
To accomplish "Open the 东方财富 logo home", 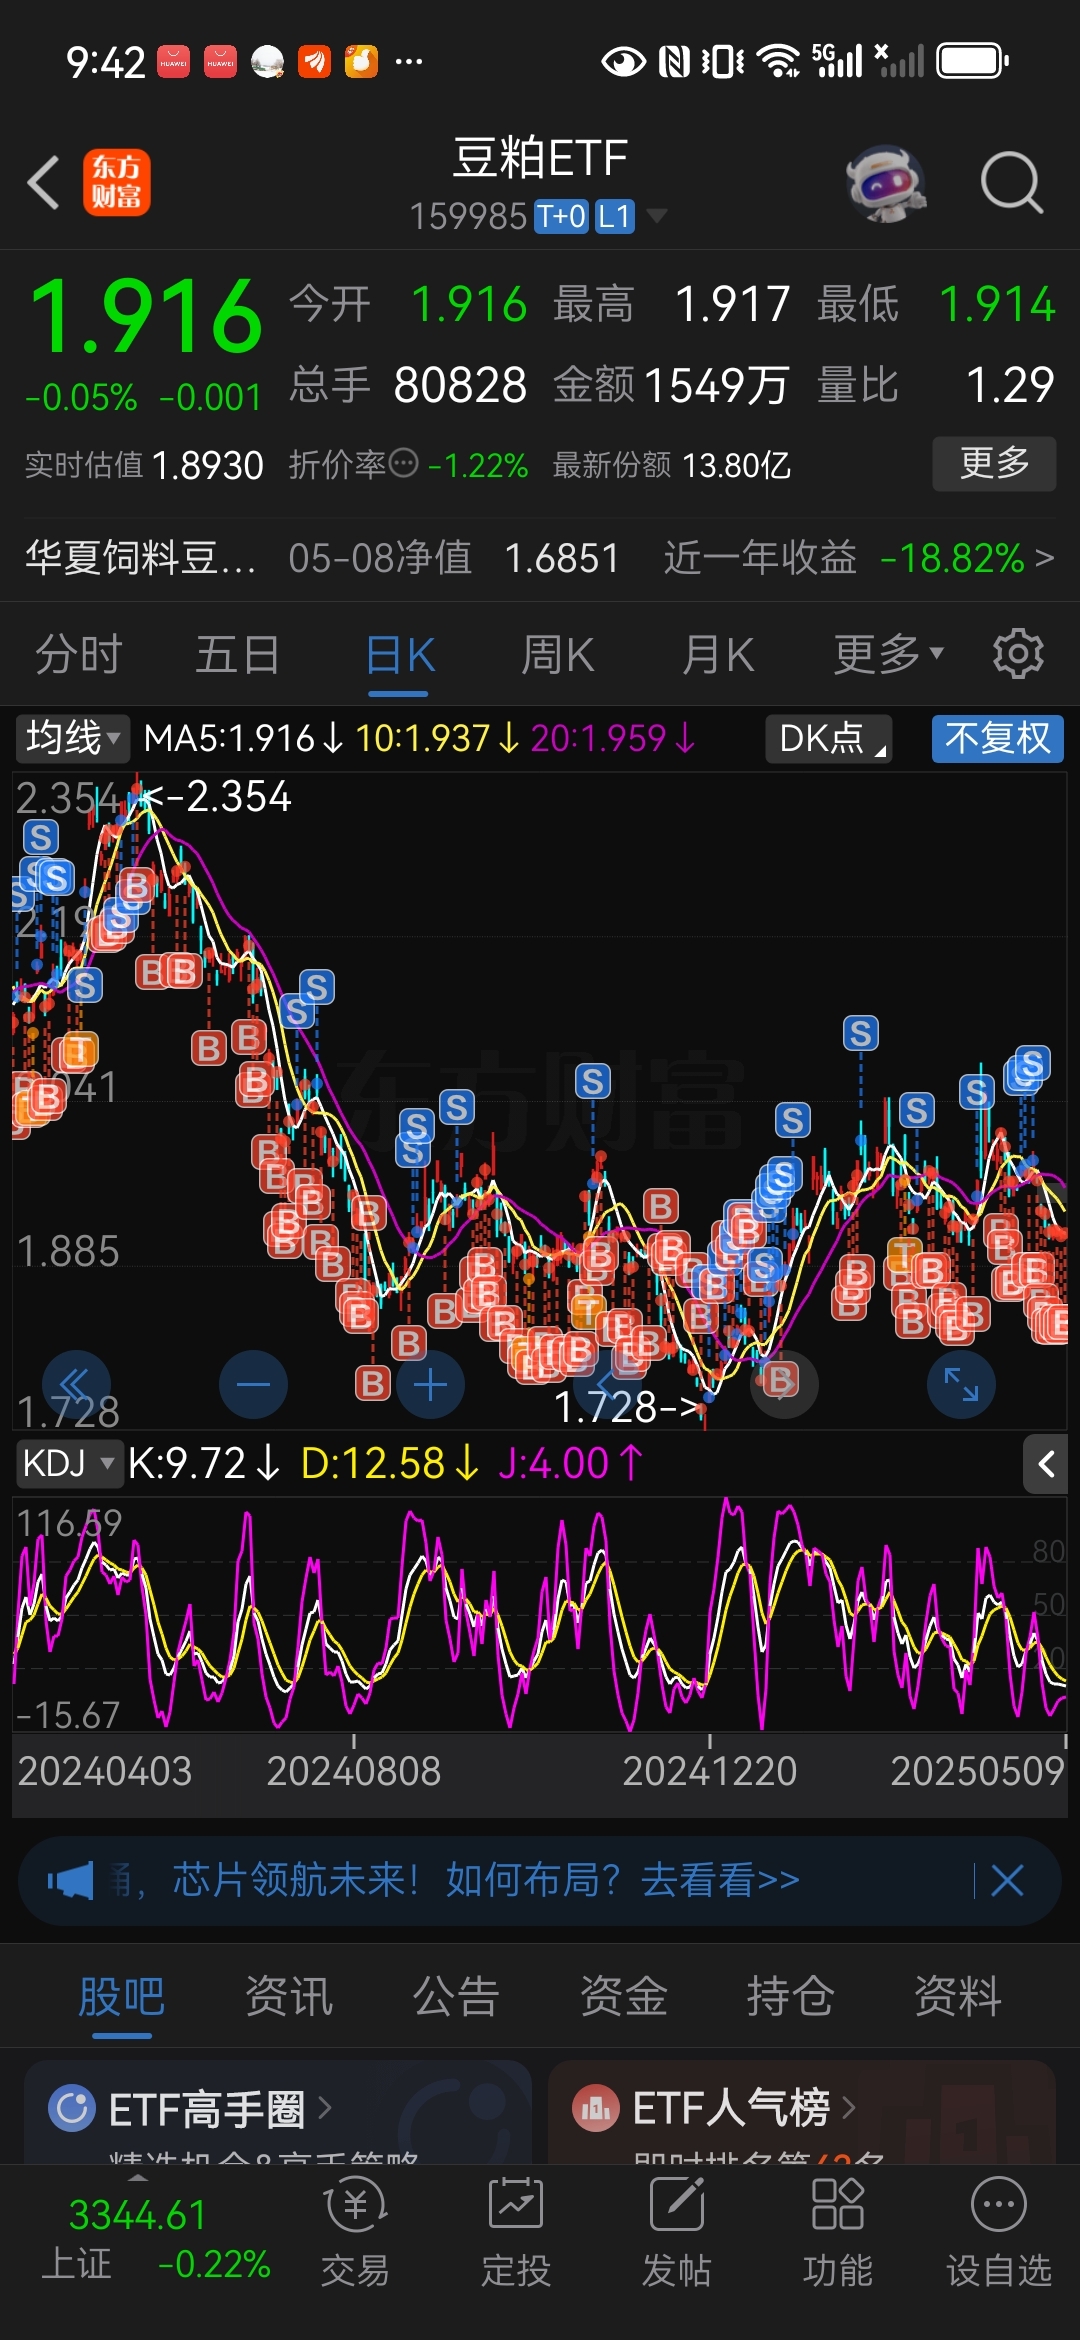I will [117, 182].
